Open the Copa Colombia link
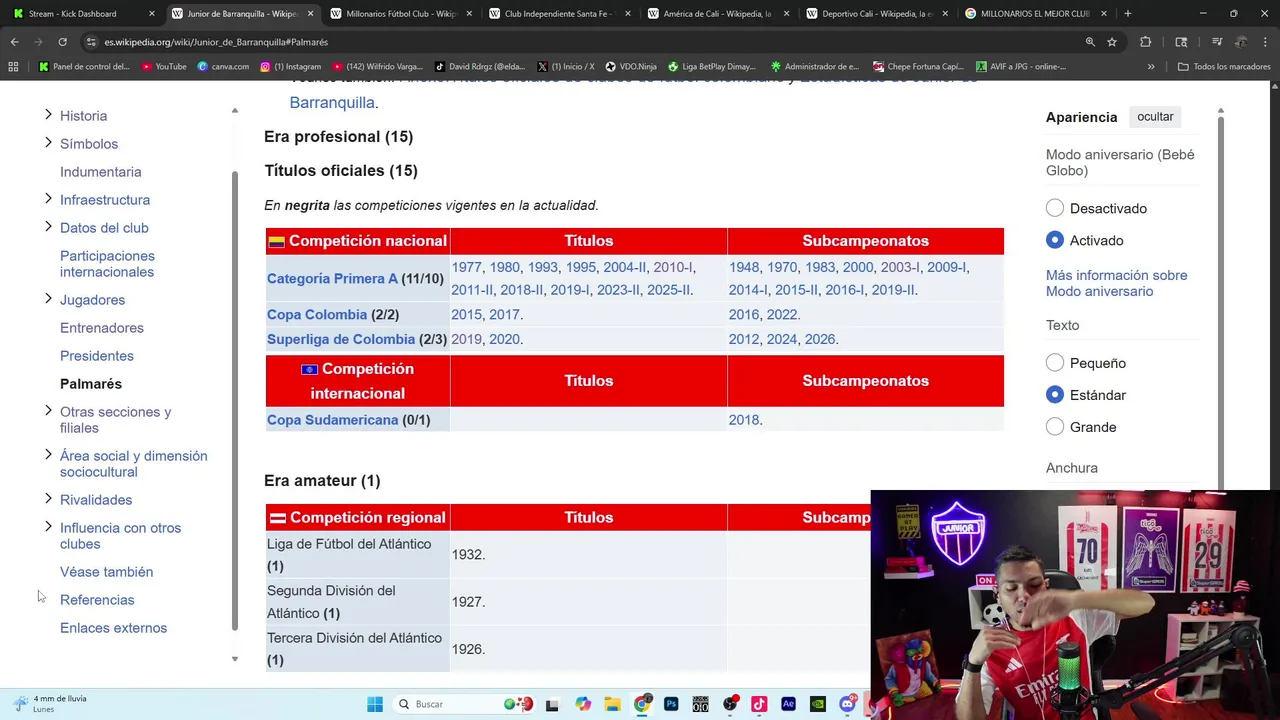This screenshot has width=1280, height=720. [x=317, y=315]
